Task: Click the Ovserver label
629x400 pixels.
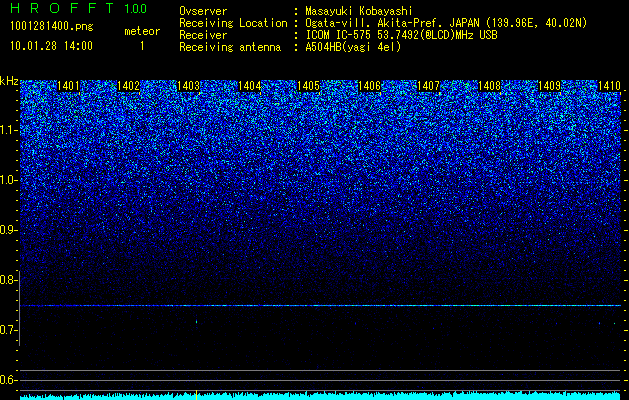Action: [203, 11]
